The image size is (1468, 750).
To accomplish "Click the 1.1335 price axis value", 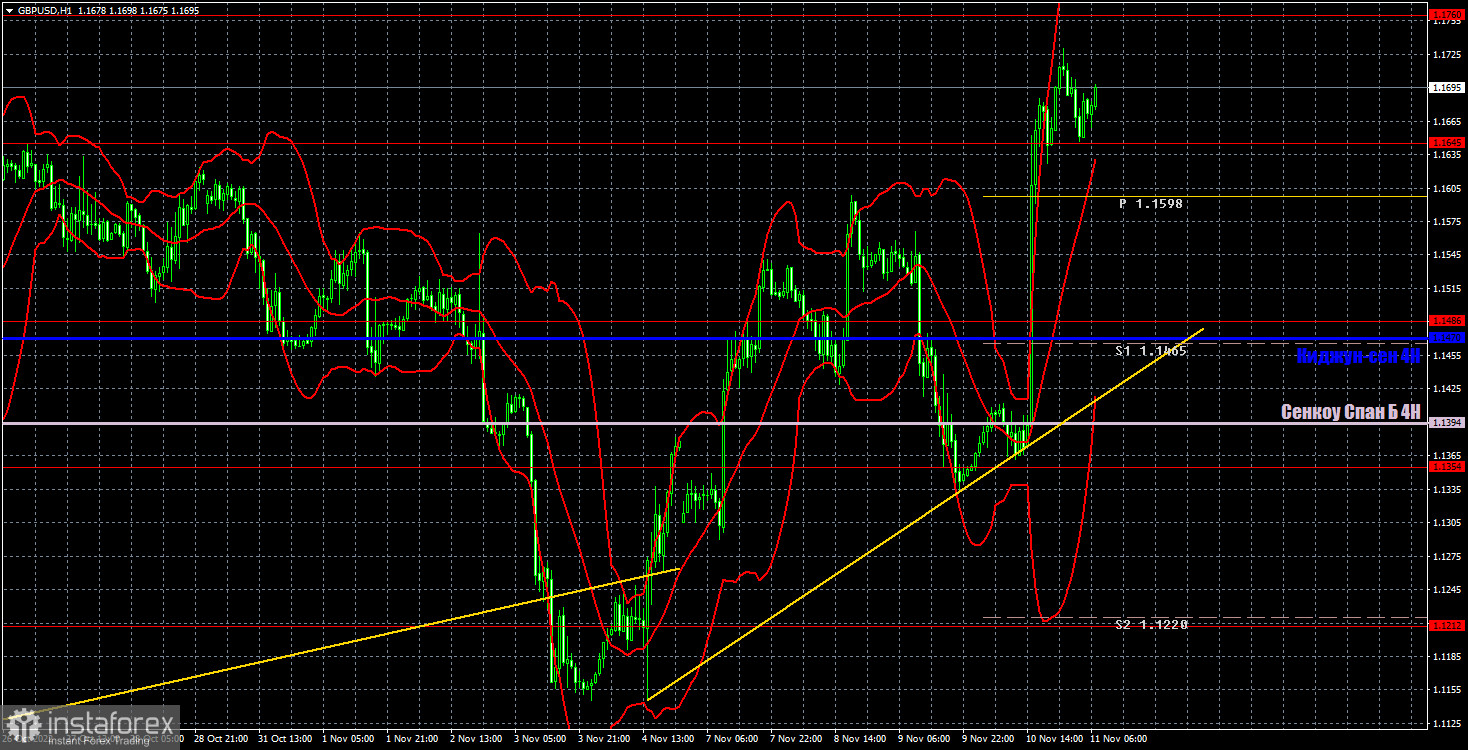I will (x=1447, y=490).
